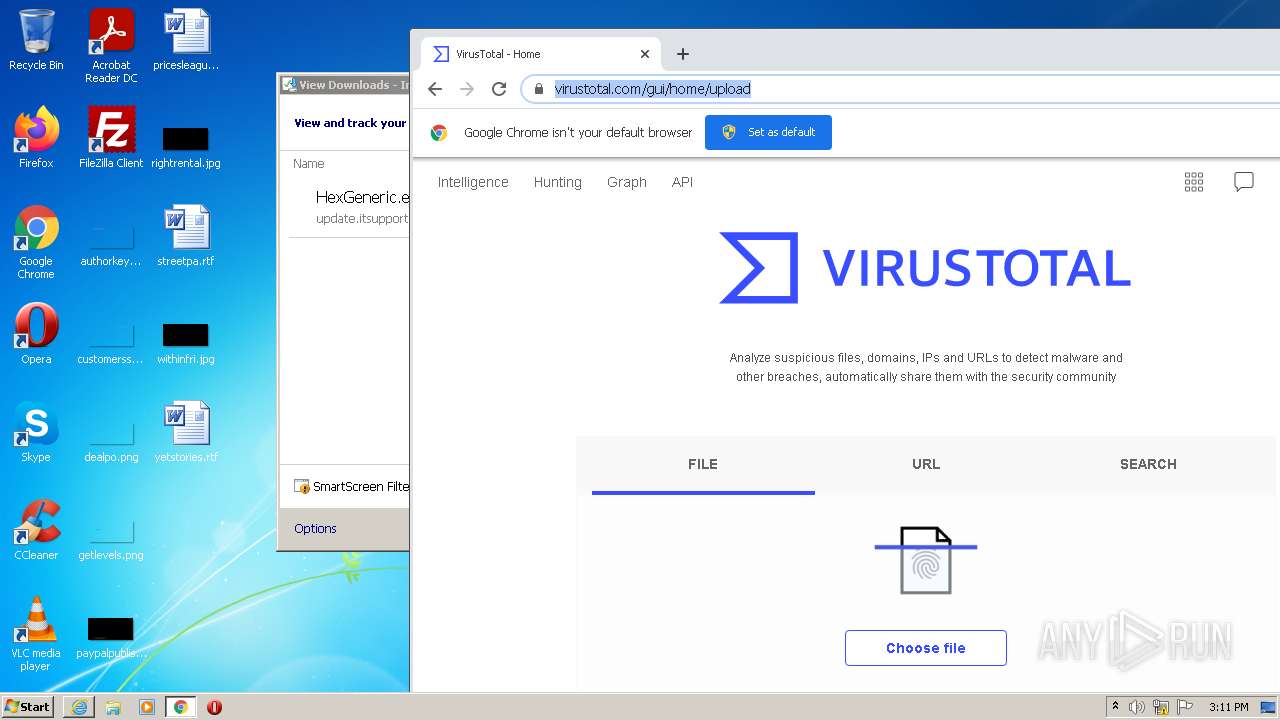Select the authorkey file icon

pos(111,244)
